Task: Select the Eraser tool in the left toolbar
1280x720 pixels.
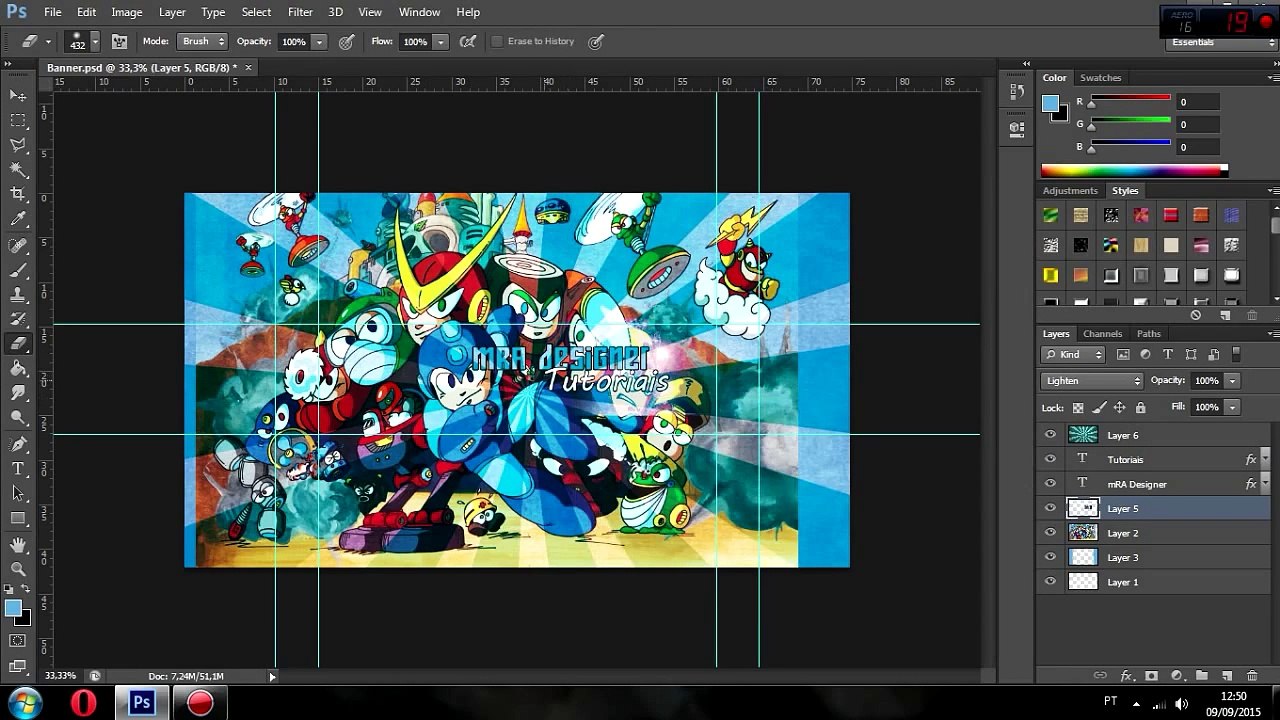Action: tap(18, 343)
